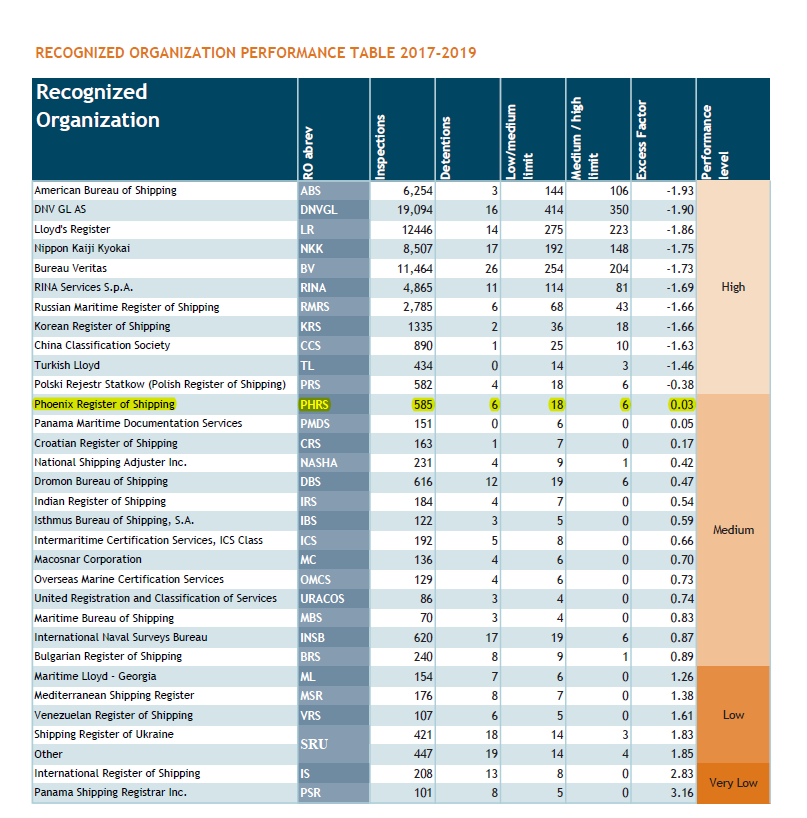Click the "Other" row name
The height and width of the screenshot is (818, 807).
(x=48, y=754)
